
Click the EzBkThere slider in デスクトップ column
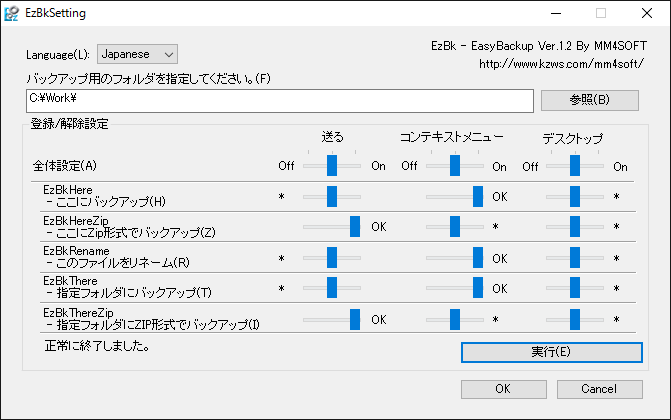[575, 288]
